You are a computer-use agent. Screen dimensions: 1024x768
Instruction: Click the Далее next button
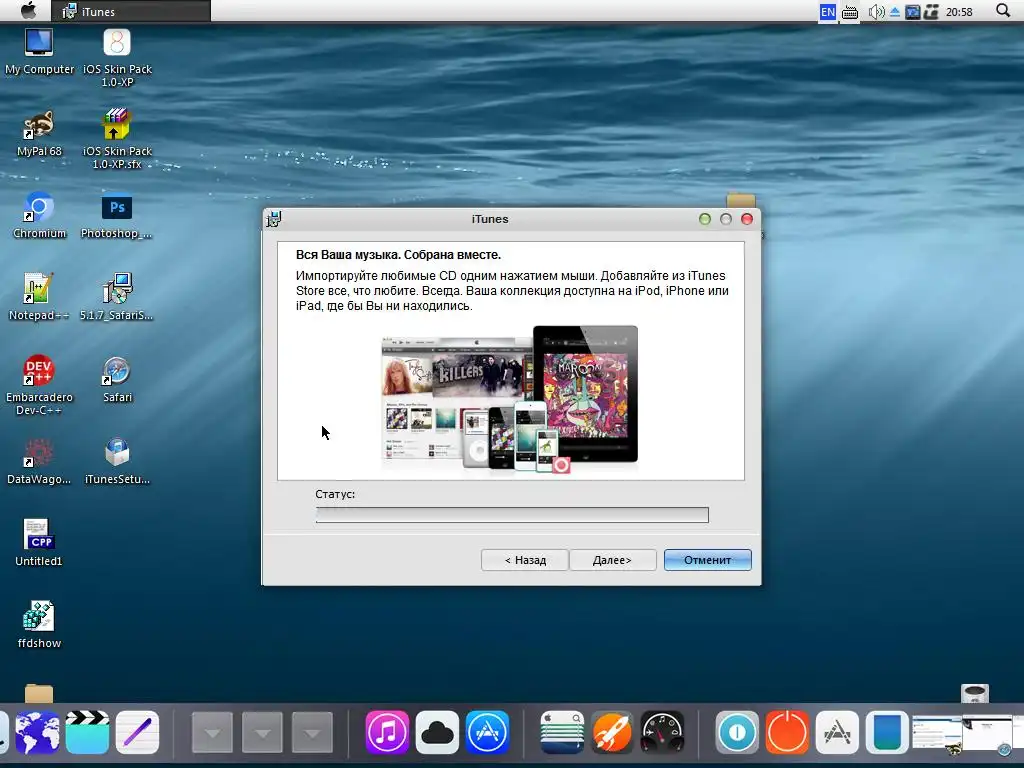(613, 560)
